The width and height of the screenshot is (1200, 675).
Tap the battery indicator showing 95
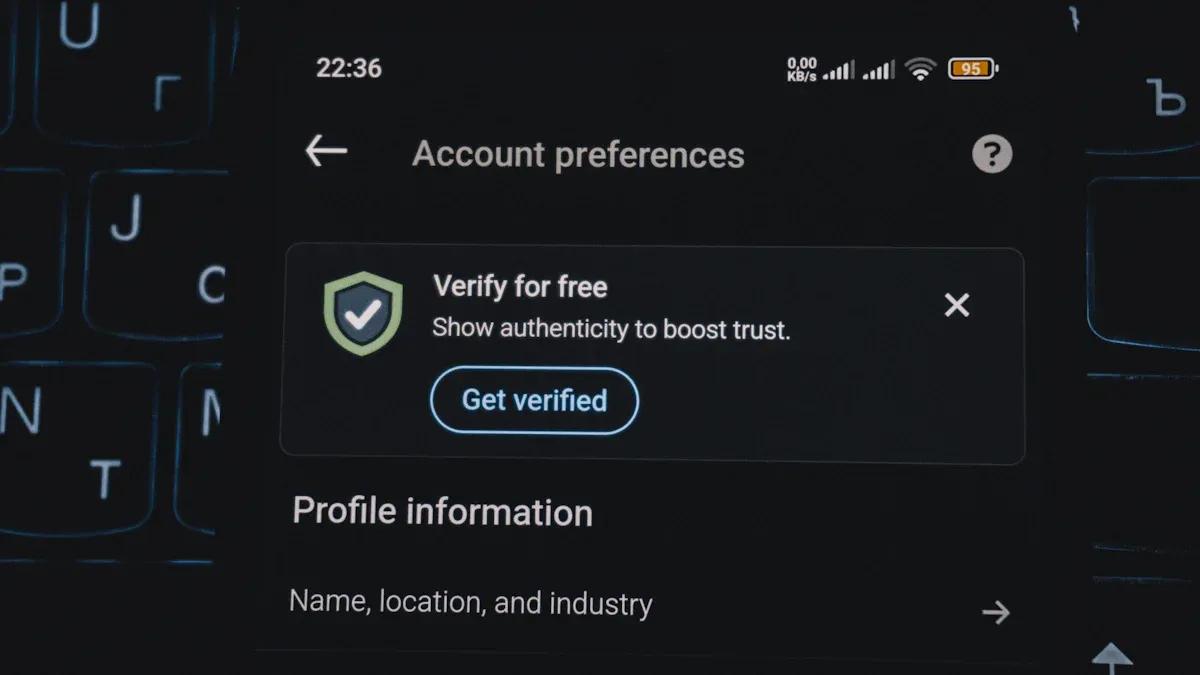tap(972, 69)
